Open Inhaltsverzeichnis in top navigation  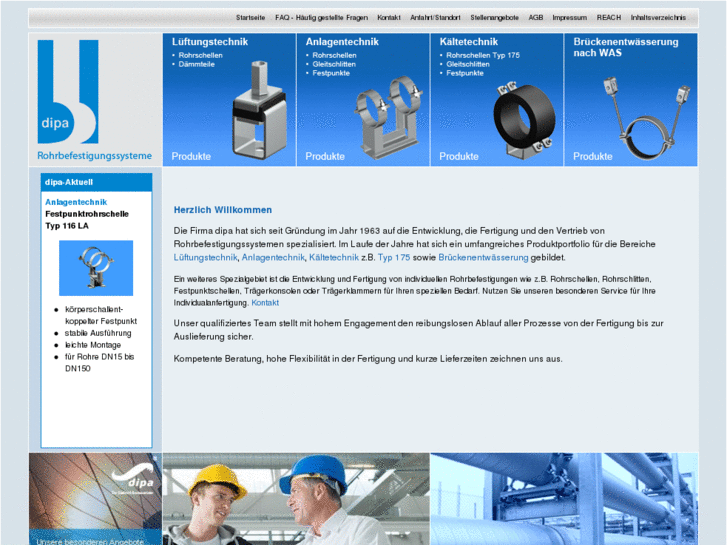coord(658,18)
